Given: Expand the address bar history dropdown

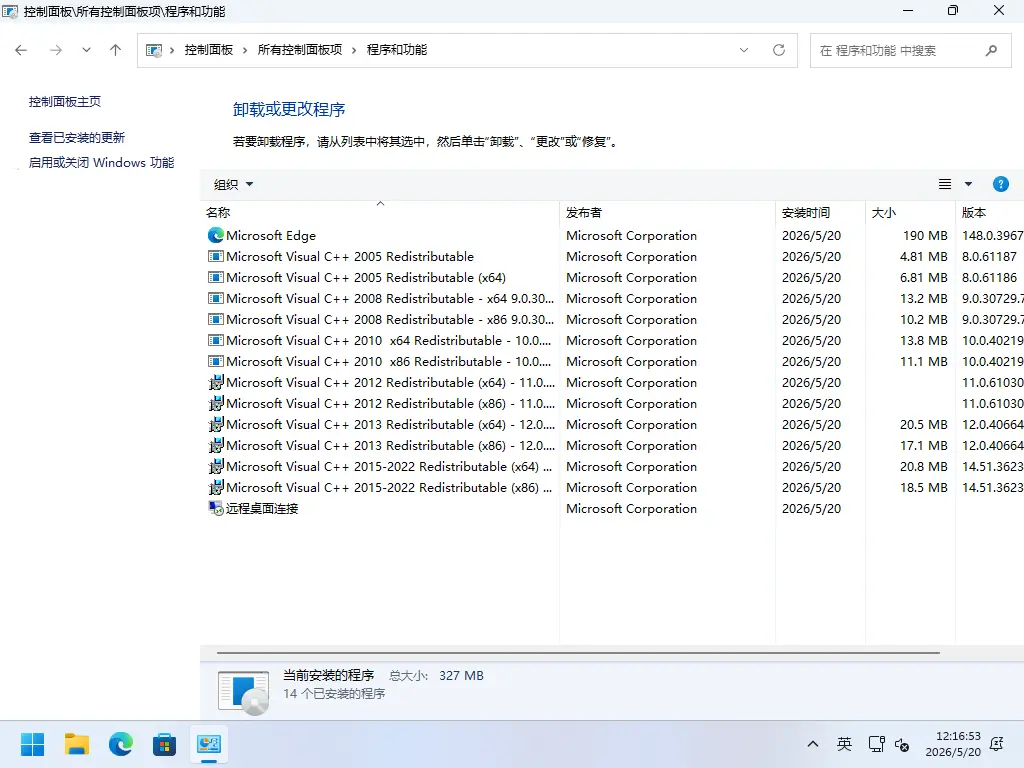Looking at the screenshot, I should pyautogui.click(x=744, y=50).
